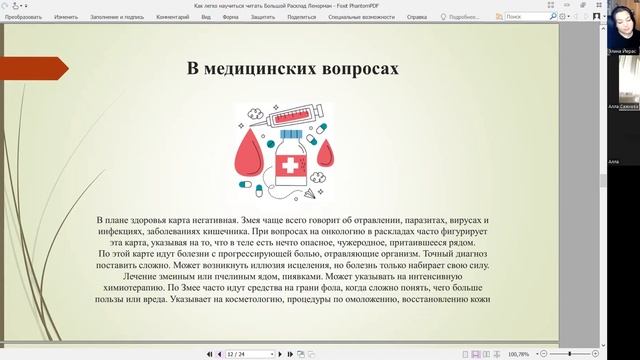Image resolution: width=640 pixels, height=360 pixels.
Task: Click the previous view icon
Action: point(301,354)
